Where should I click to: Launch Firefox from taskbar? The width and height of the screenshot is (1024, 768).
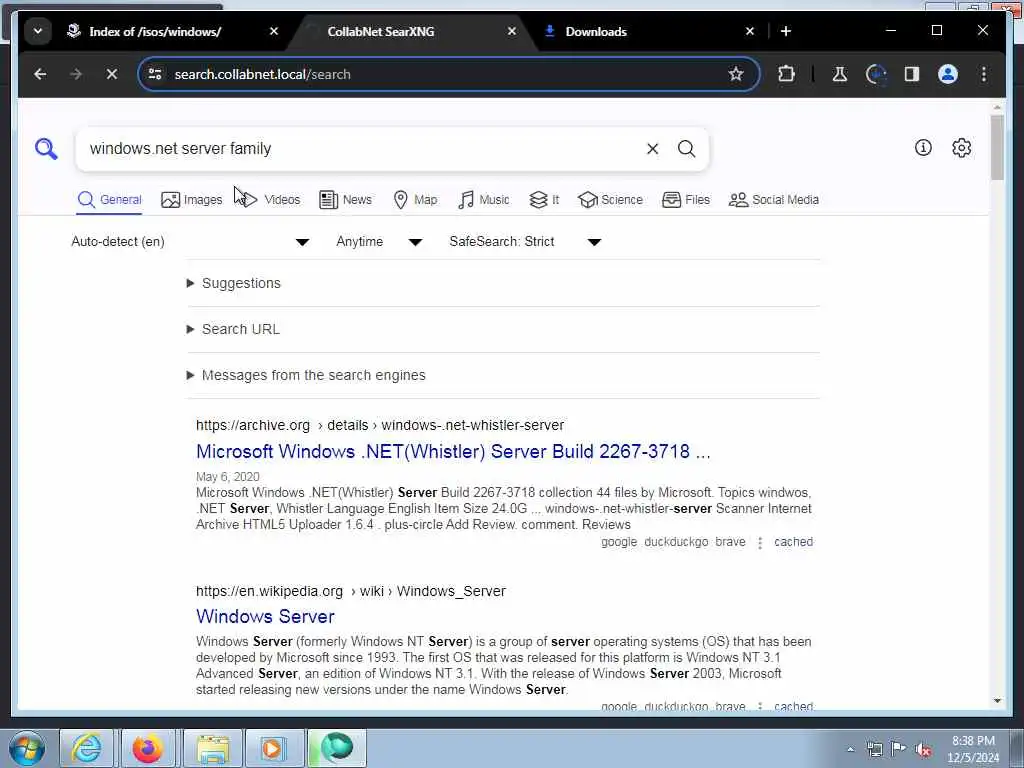tap(148, 748)
